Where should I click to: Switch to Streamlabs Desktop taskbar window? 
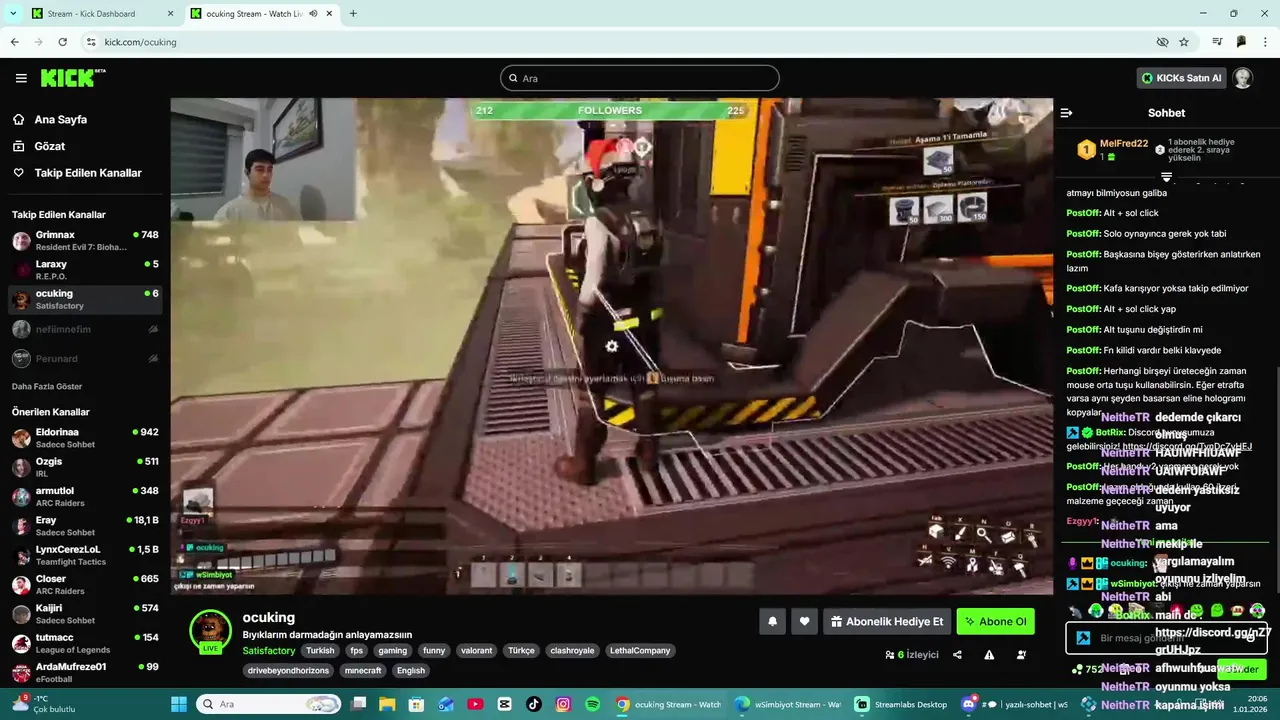click(901, 704)
